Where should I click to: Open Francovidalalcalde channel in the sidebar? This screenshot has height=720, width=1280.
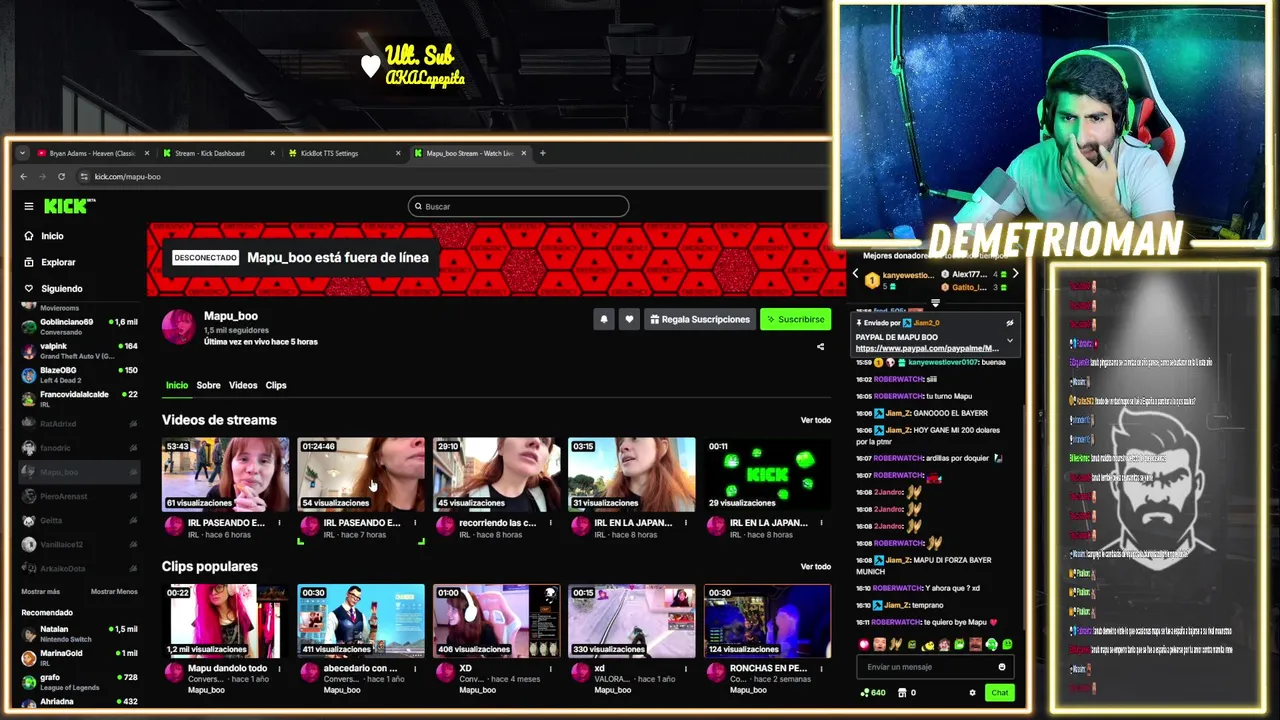pos(80,398)
